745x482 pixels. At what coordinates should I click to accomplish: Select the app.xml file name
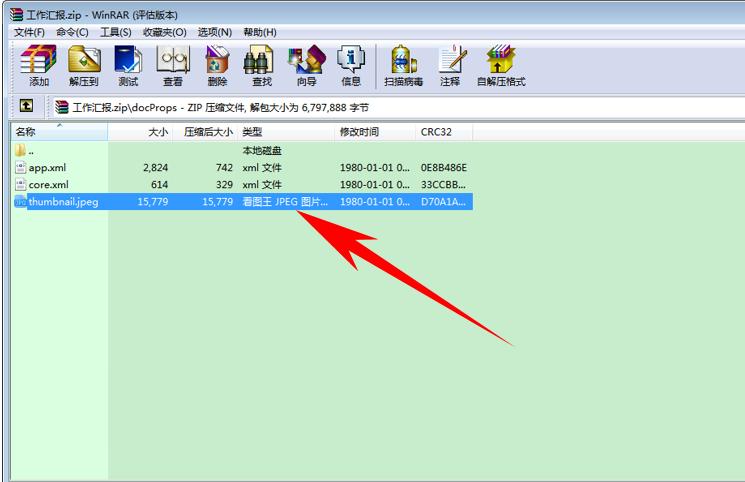pyautogui.click(x=48, y=168)
